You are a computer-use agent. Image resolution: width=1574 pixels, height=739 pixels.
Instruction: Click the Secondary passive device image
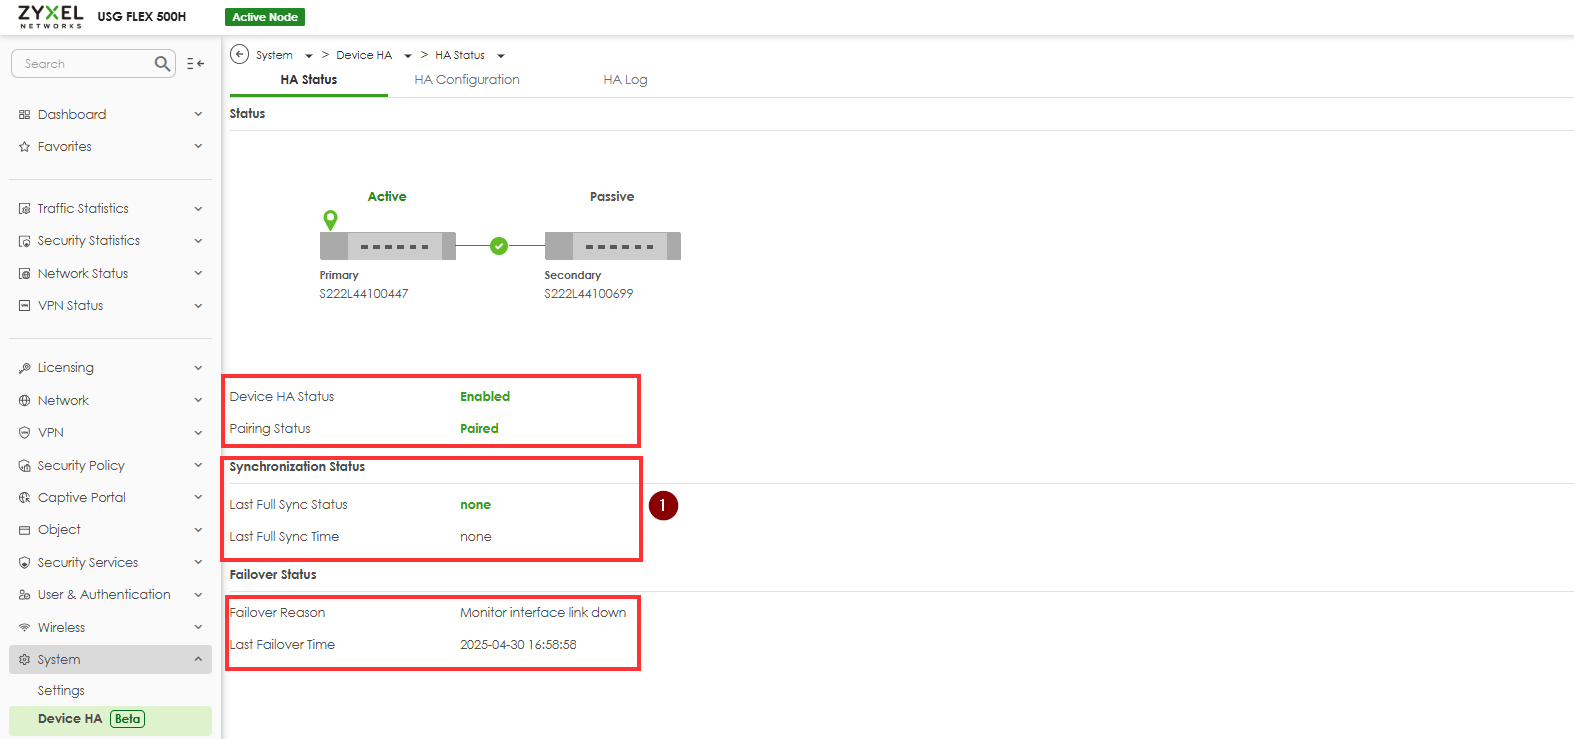pyautogui.click(x=612, y=246)
